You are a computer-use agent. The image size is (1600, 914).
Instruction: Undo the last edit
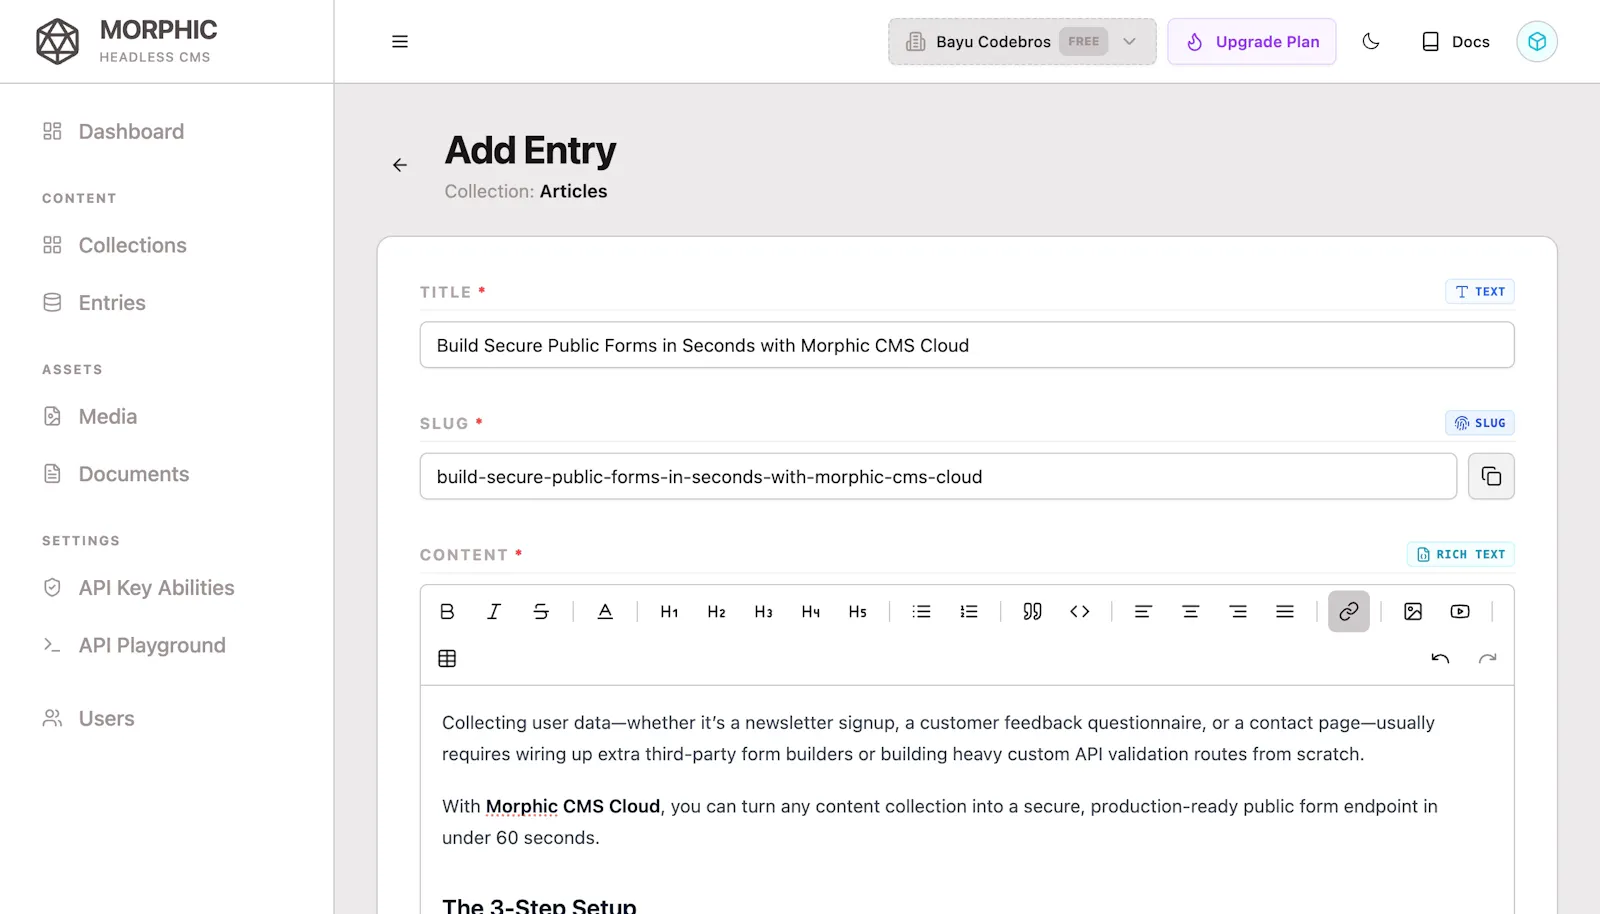click(1440, 658)
